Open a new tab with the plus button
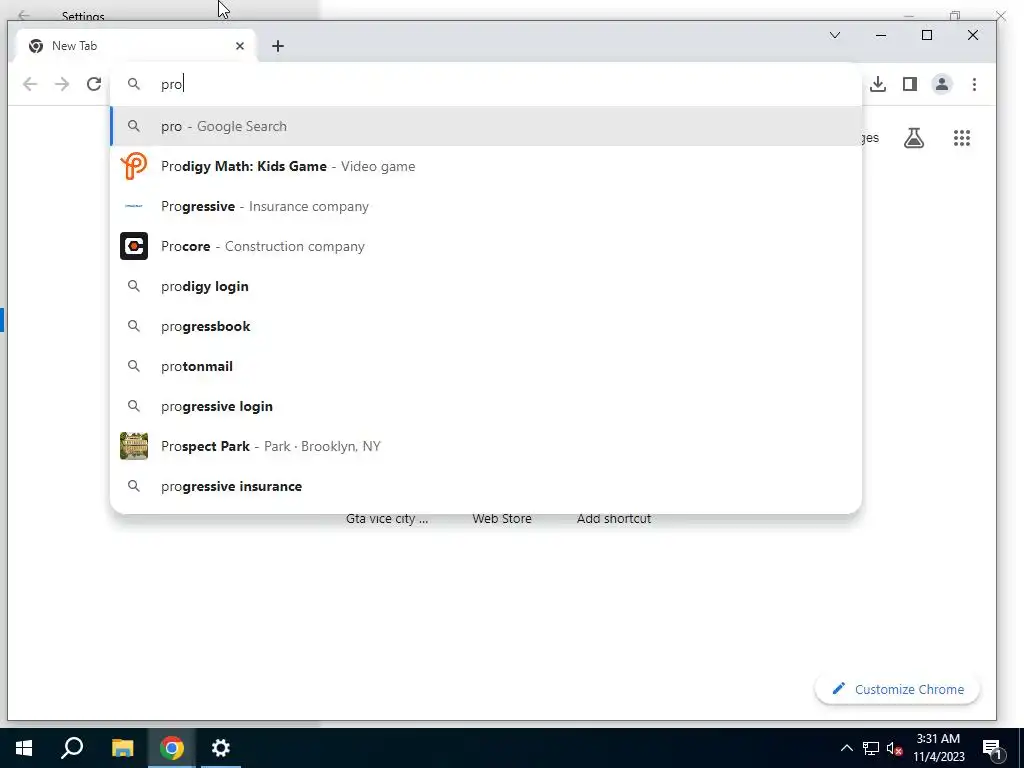 278,46
